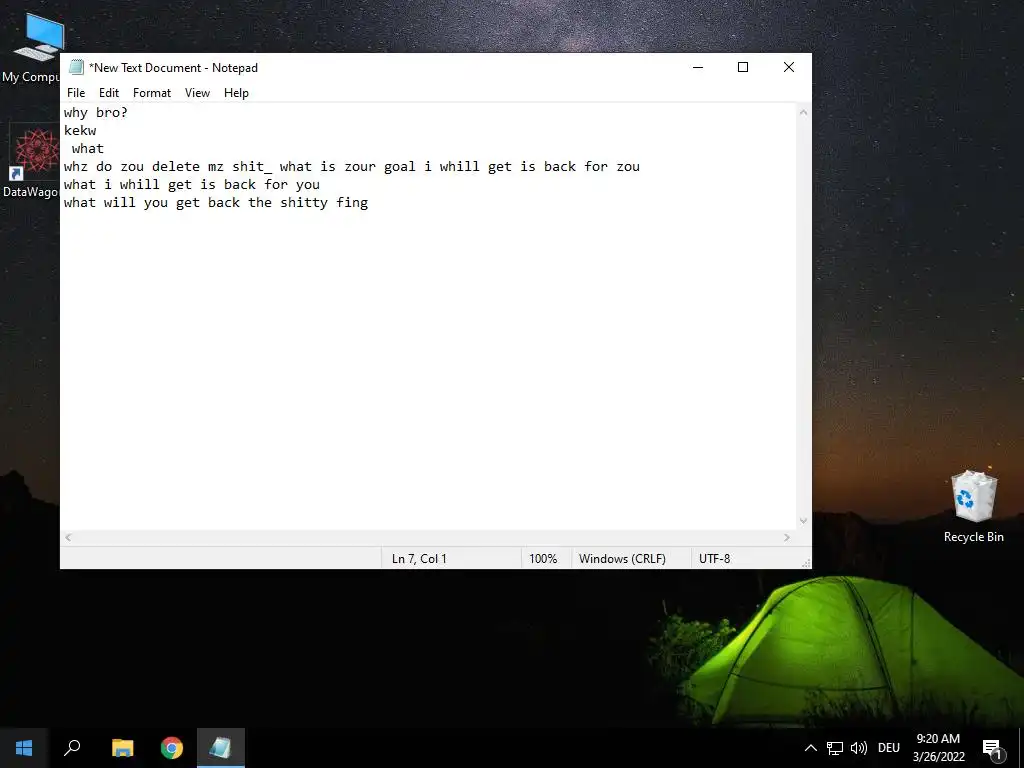Click the vertical scrollbar up arrow

(x=803, y=112)
